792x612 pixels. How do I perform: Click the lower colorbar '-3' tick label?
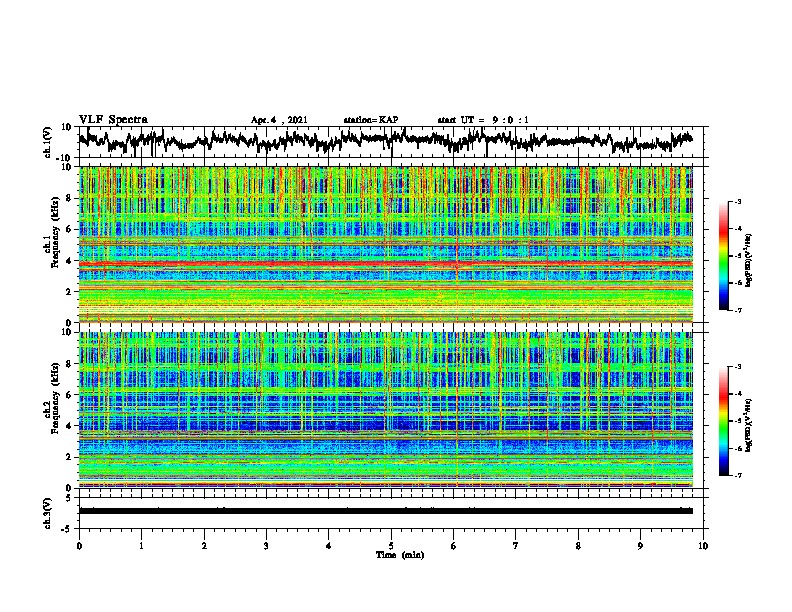738,367
